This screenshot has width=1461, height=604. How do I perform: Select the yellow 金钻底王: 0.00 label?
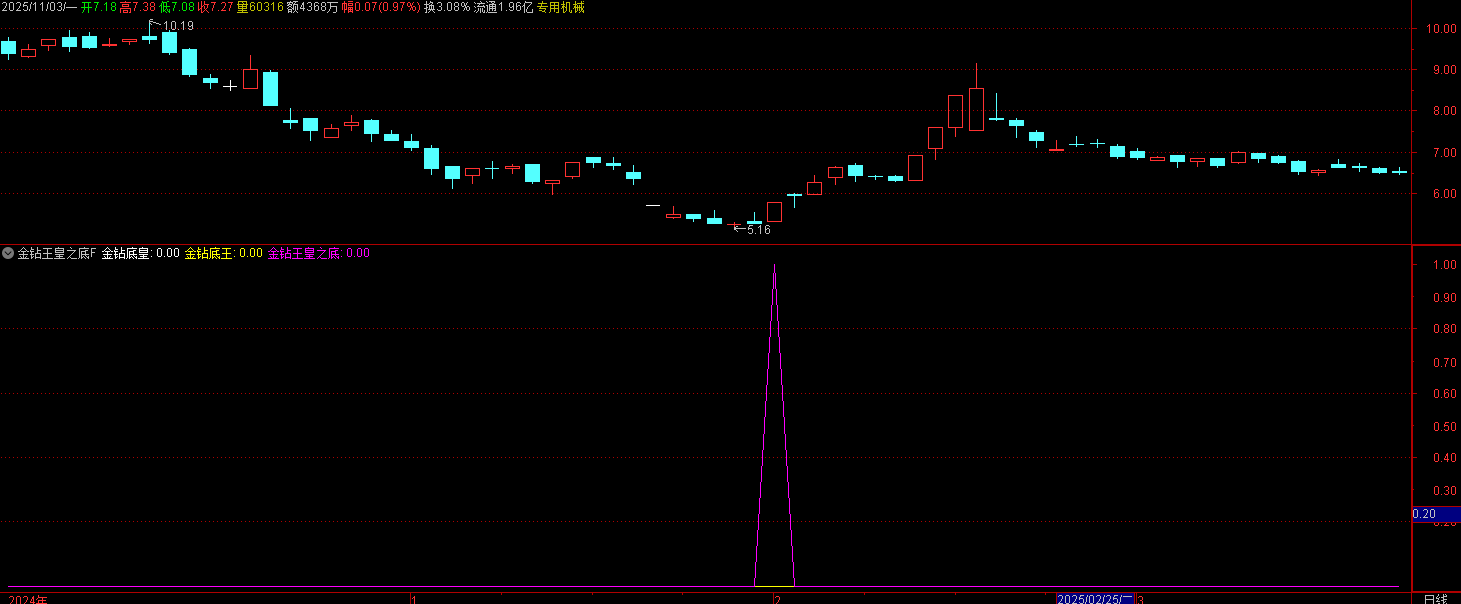pos(224,254)
